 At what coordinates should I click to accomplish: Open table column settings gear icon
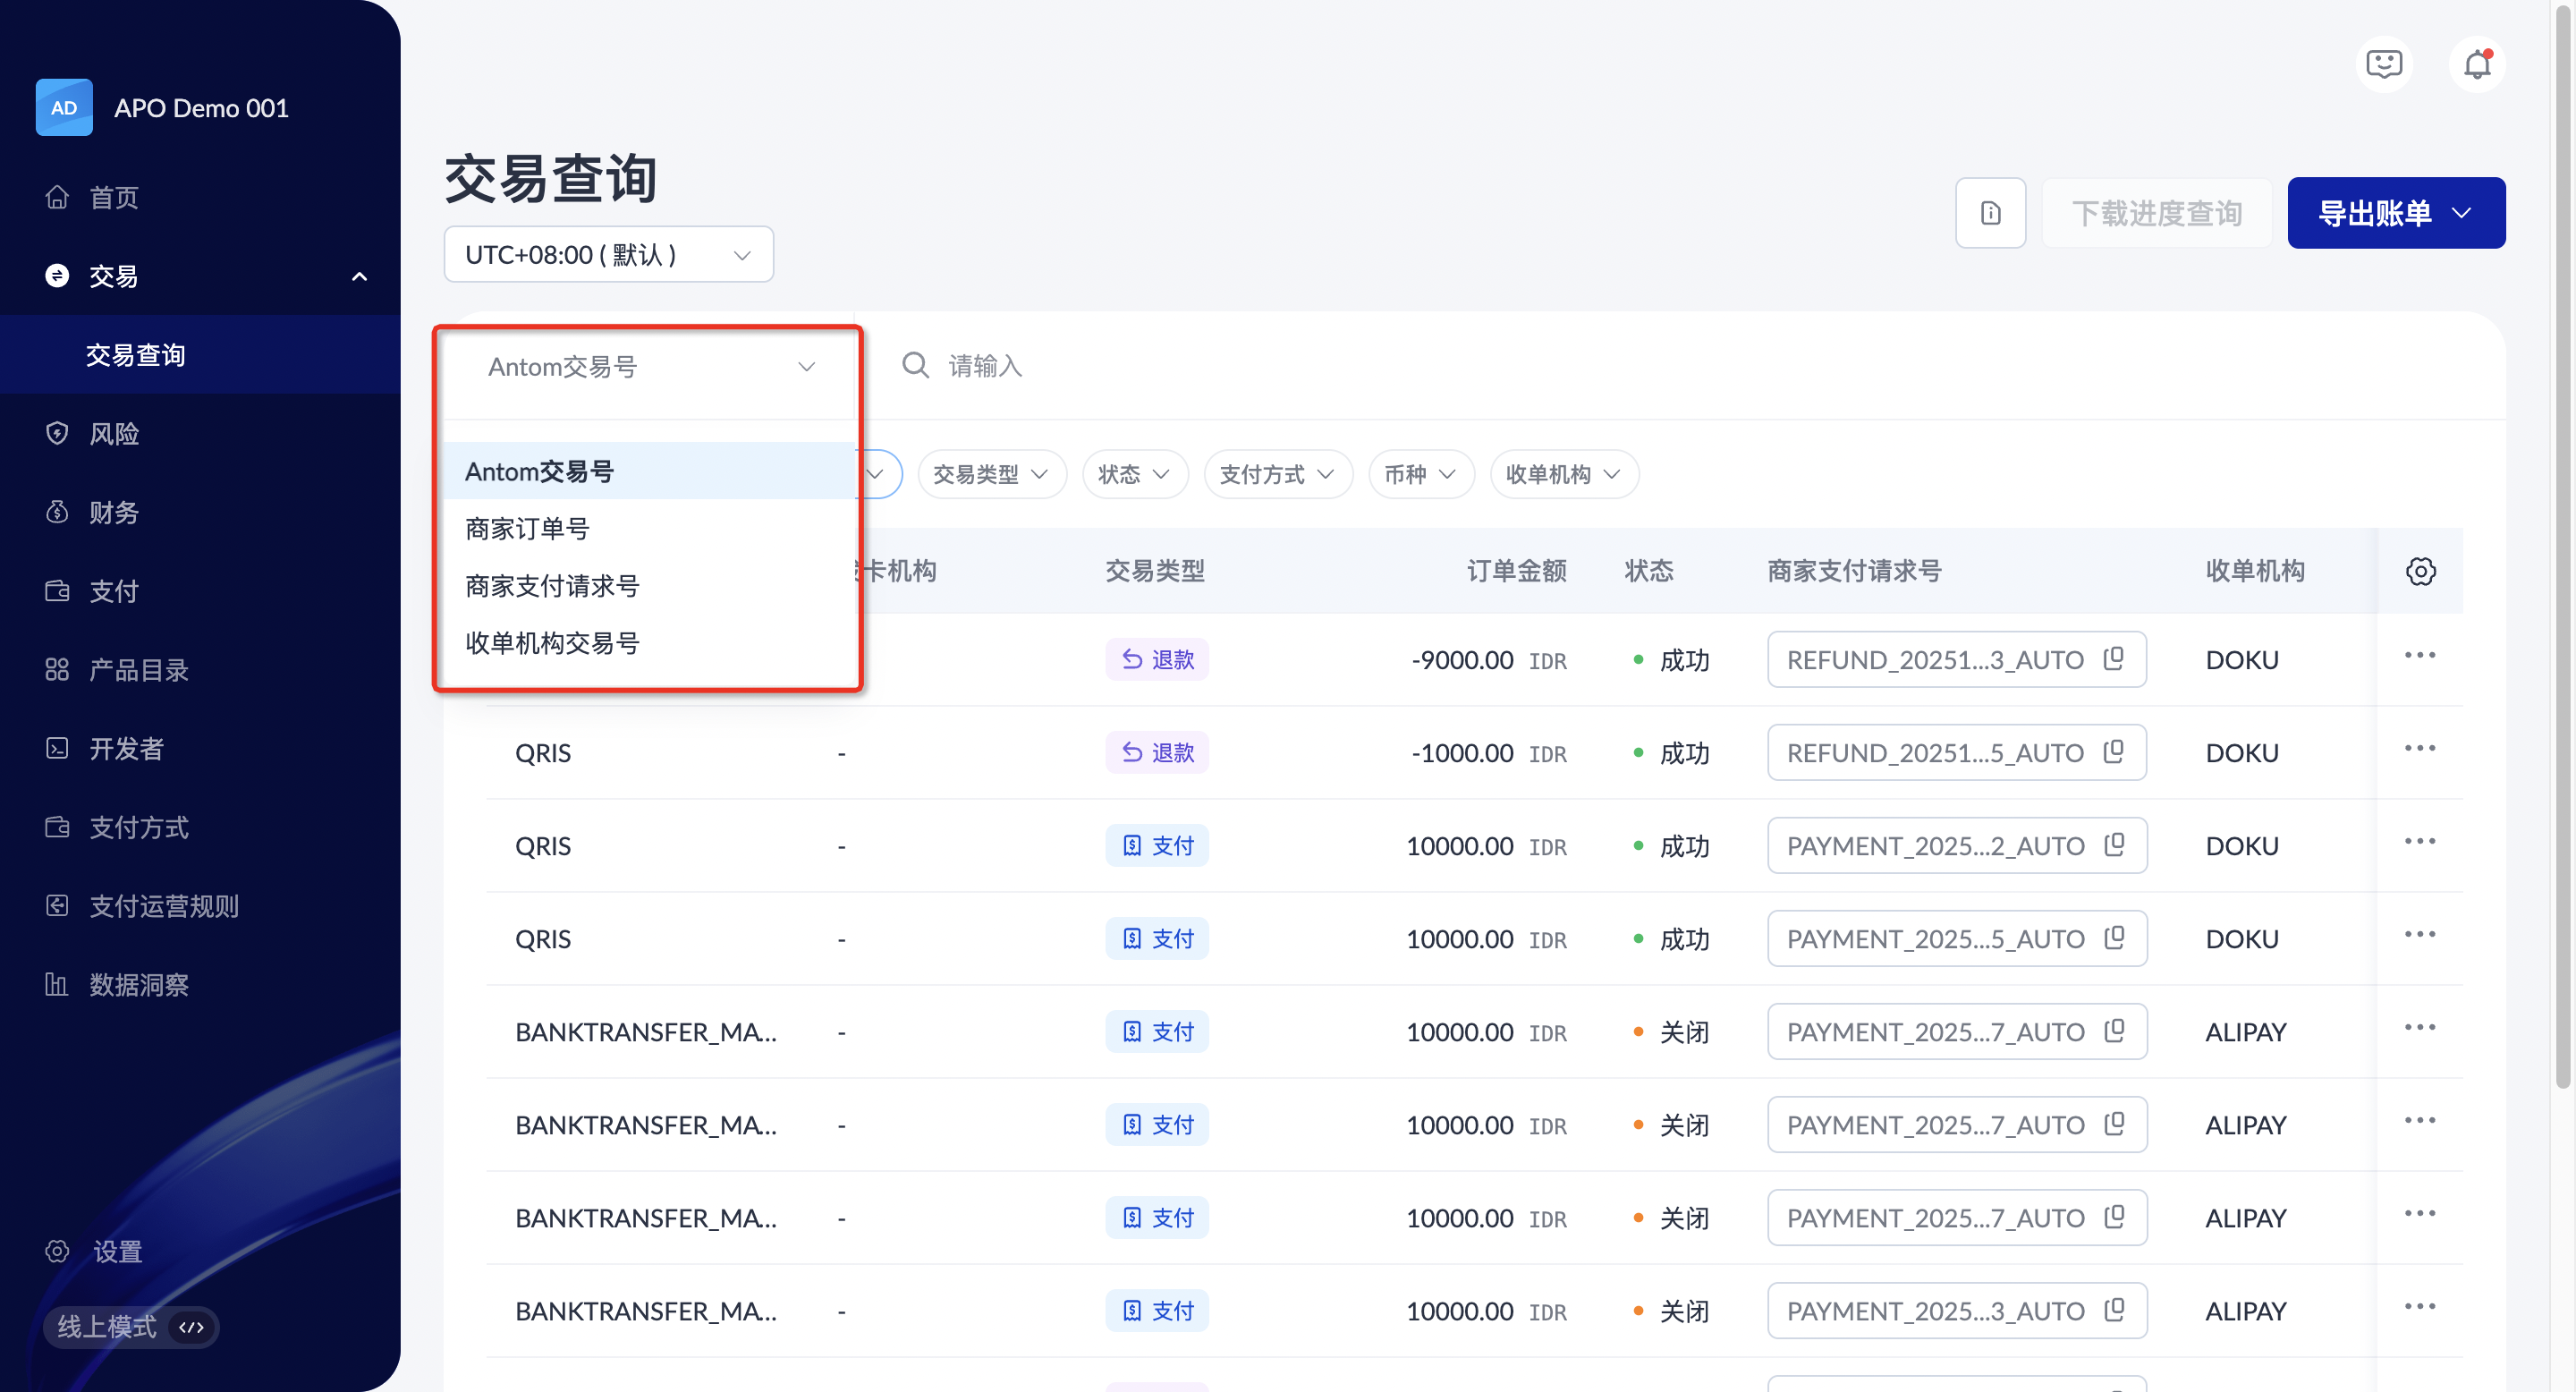pos(2420,571)
